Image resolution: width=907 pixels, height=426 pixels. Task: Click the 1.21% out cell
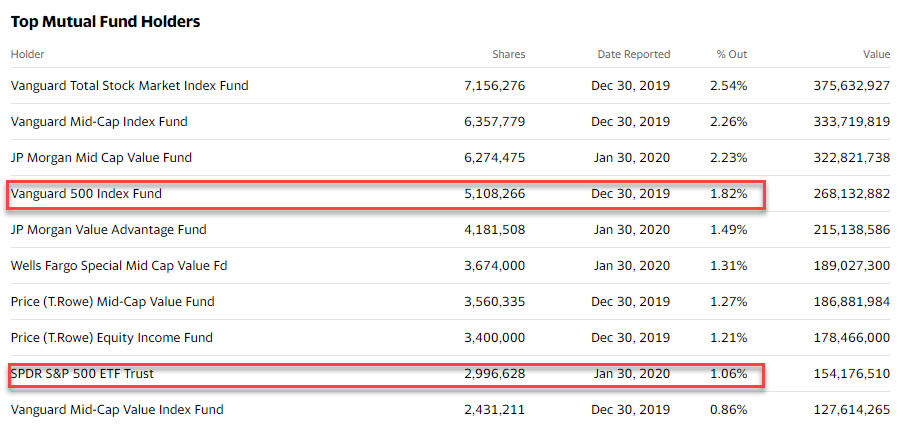click(728, 337)
